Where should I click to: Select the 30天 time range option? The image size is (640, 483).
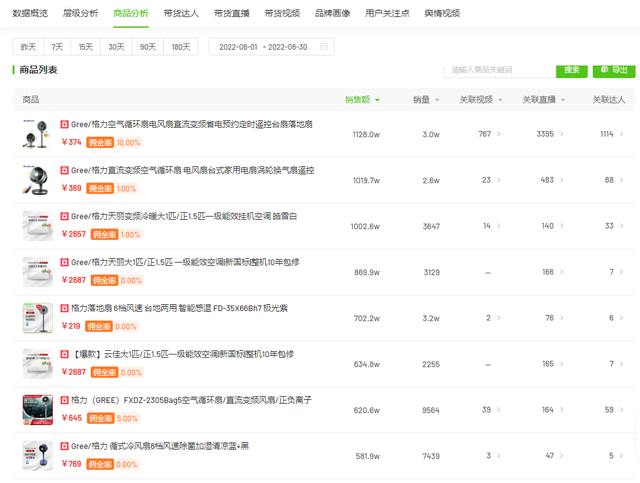click(117, 47)
